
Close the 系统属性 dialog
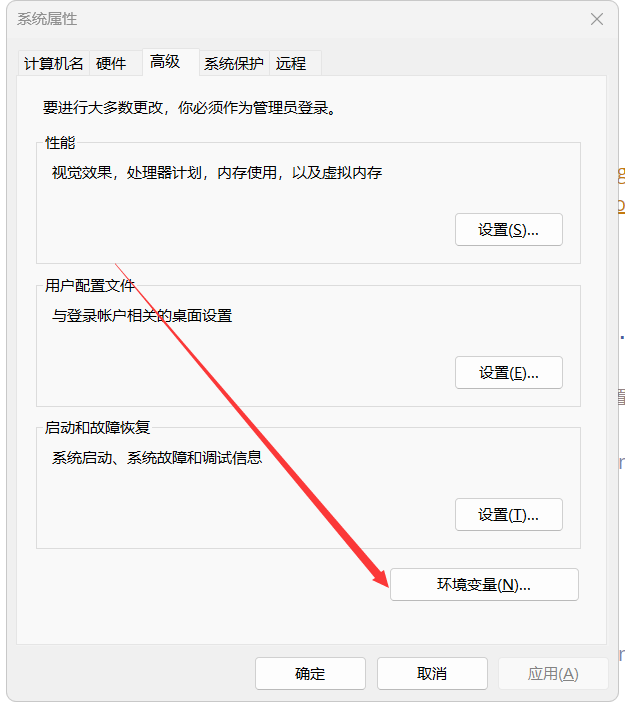(x=597, y=19)
